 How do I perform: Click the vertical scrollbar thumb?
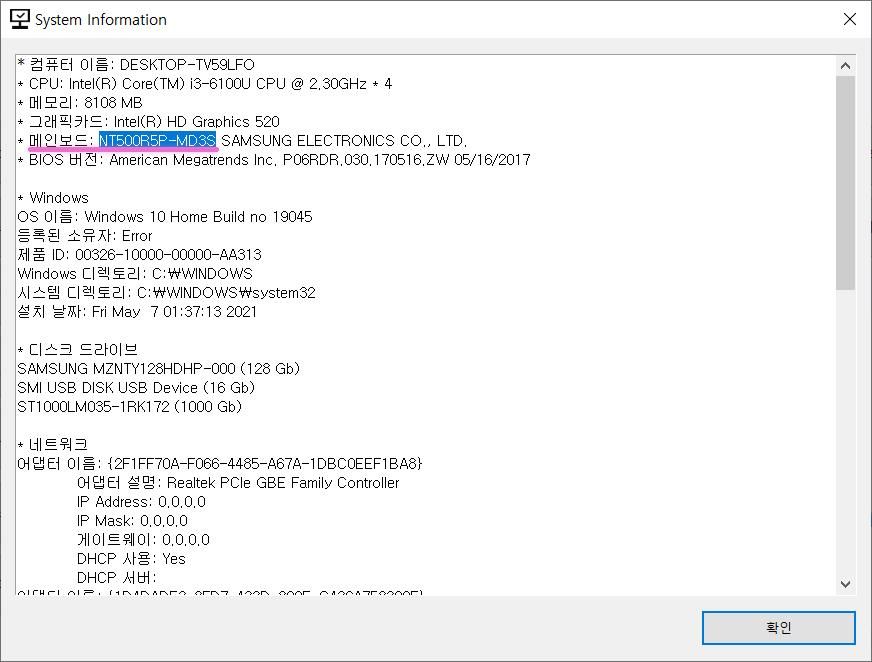[845, 180]
